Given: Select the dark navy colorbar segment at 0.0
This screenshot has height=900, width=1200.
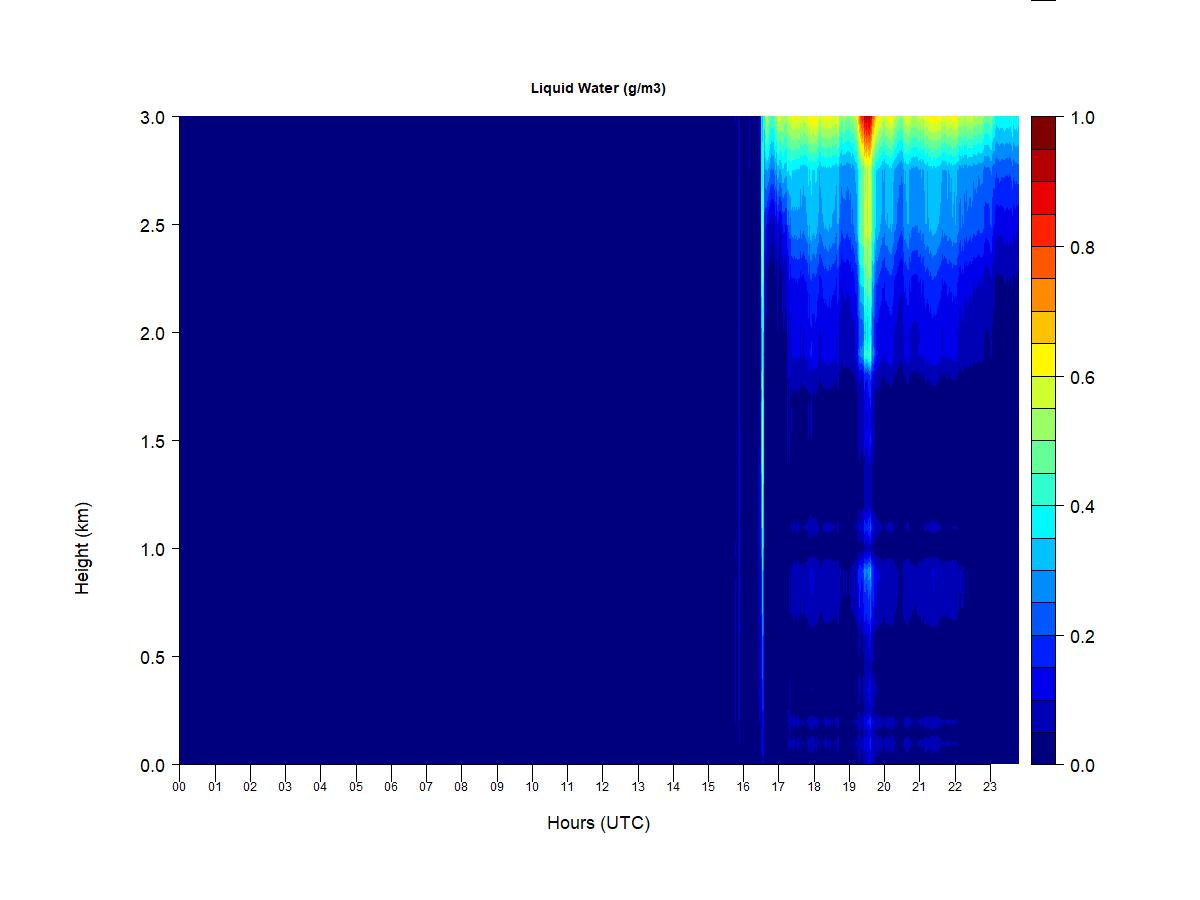Looking at the screenshot, I should pos(1044,748).
